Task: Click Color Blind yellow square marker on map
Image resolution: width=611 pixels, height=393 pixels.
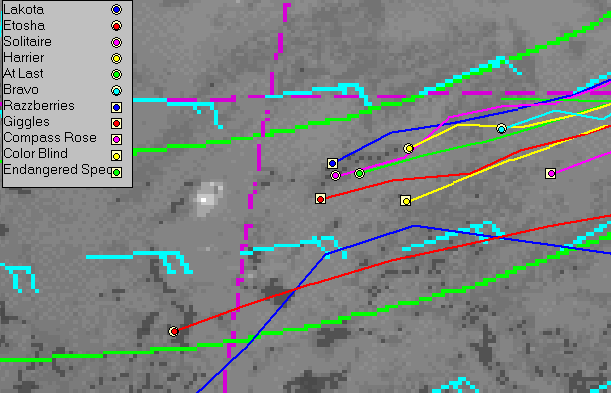Action: pyautogui.click(x=406, y=201)
